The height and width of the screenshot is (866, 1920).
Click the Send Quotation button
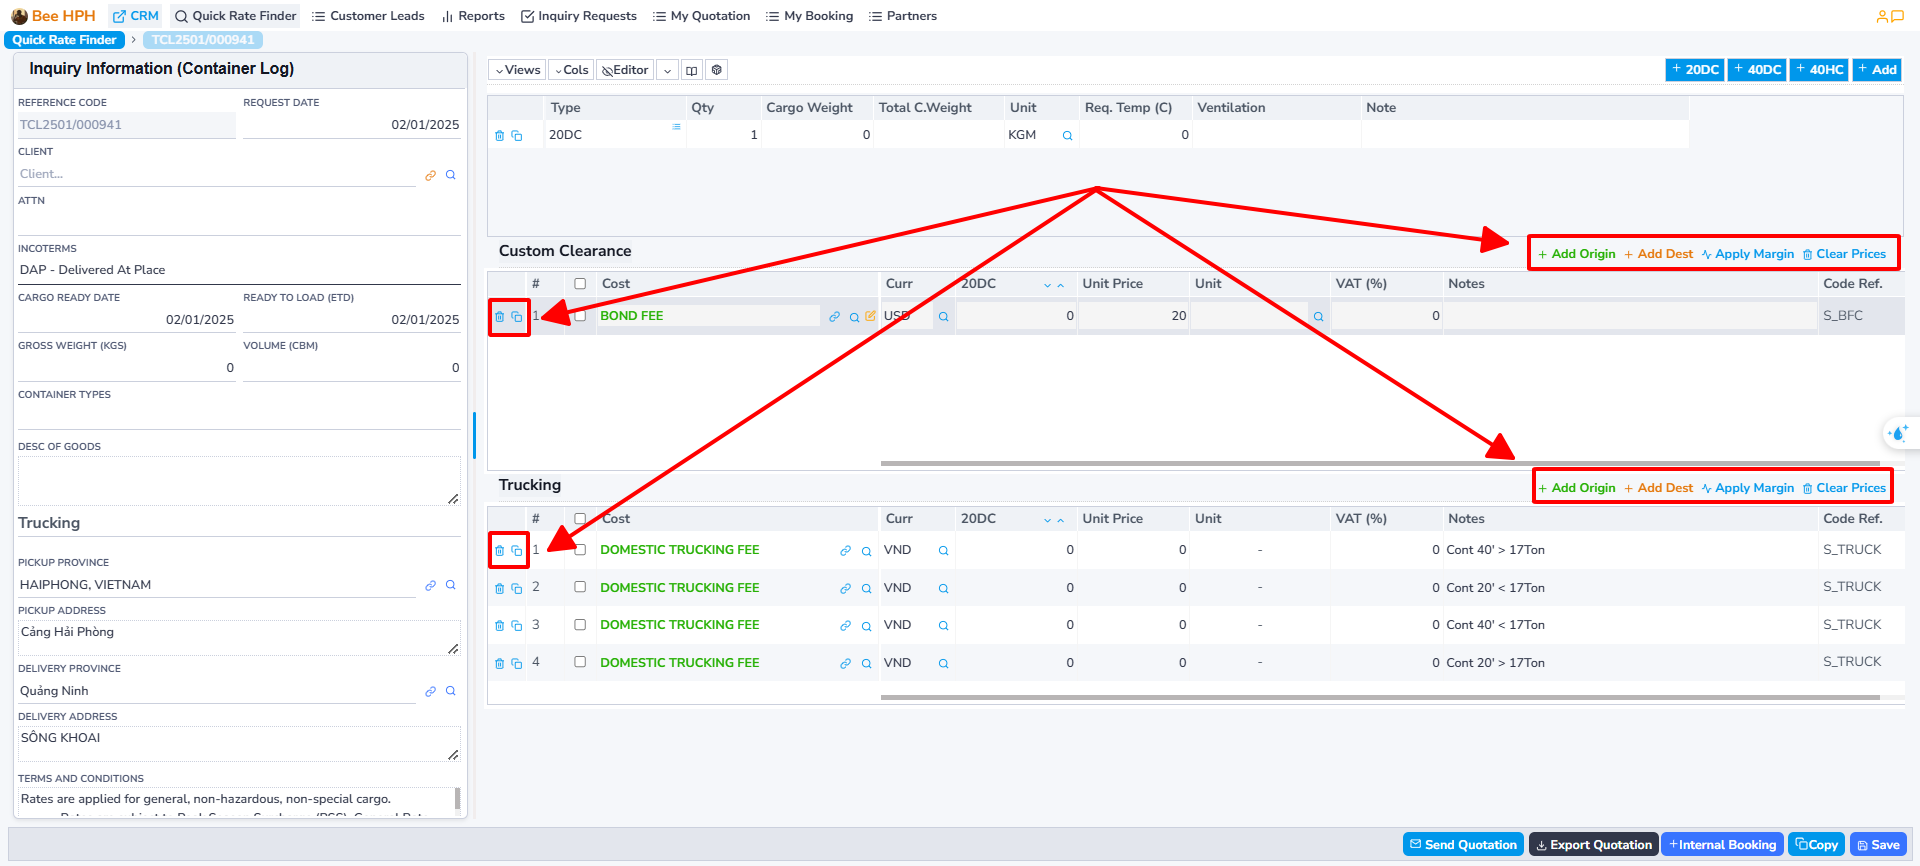point(1463,845)
